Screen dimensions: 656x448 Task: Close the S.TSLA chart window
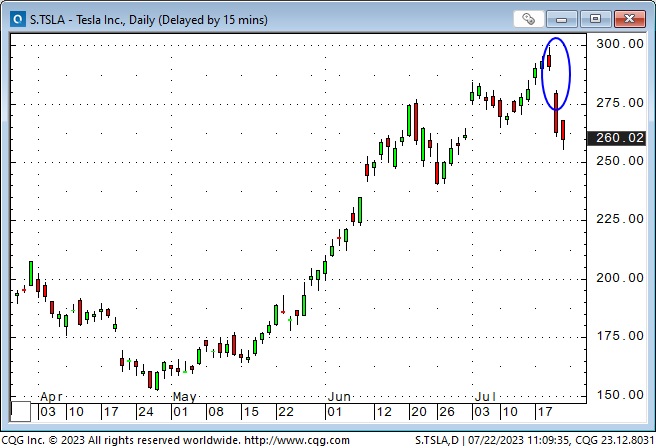(x=629, y=19)
